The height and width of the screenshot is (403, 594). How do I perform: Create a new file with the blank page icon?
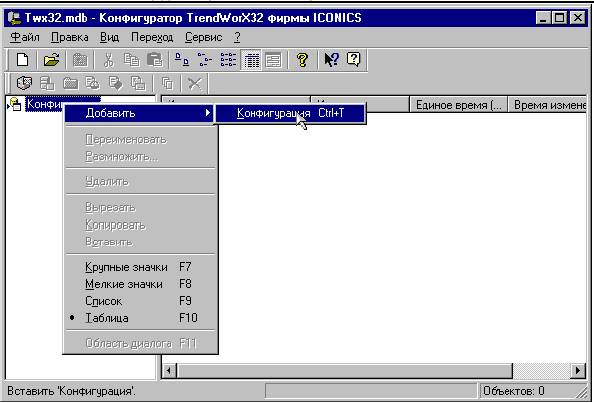point(22,60)
